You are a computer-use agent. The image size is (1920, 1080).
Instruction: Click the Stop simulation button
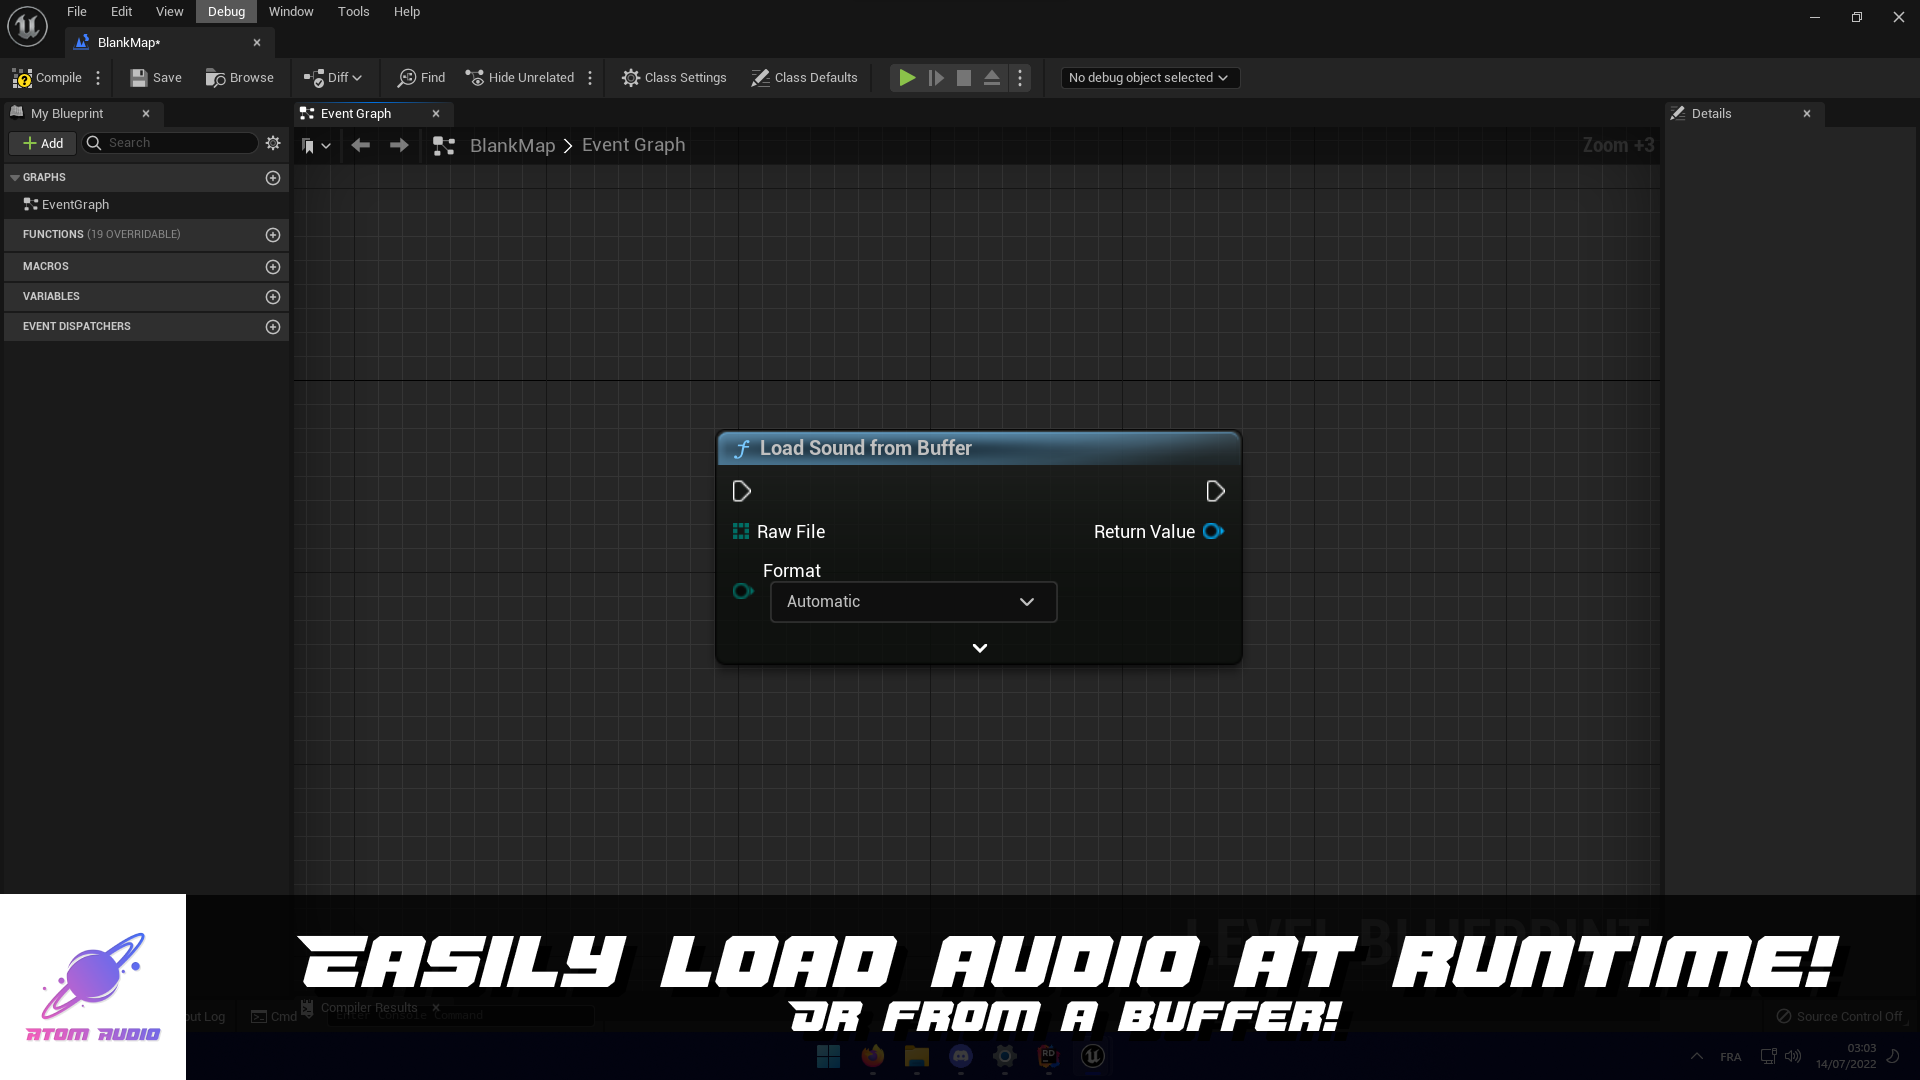pyautogui.click(x=964, y=78)
